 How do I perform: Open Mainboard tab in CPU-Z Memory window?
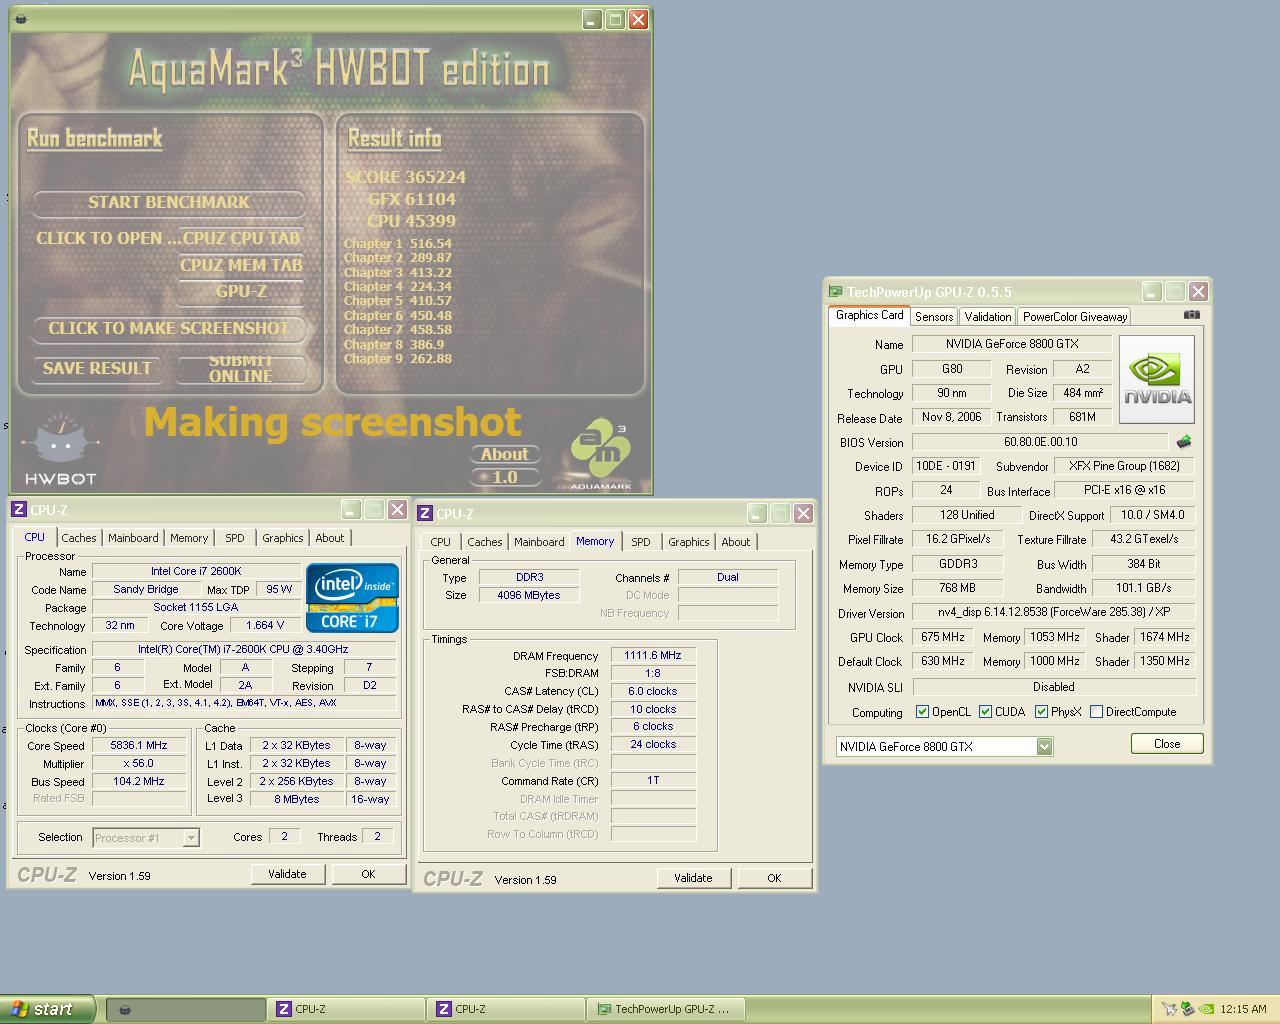click(539, 542)
